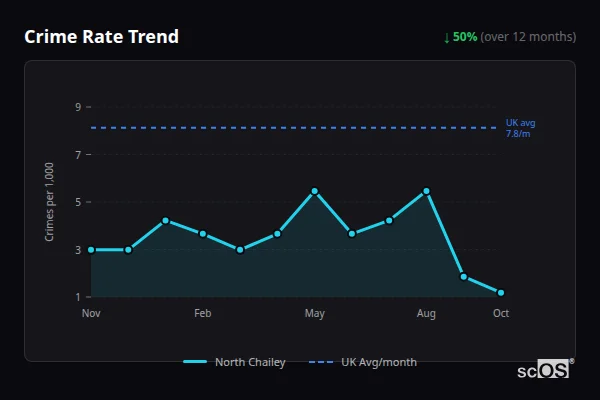Click the January data point
600x400 pixels.
pos(166,220)
